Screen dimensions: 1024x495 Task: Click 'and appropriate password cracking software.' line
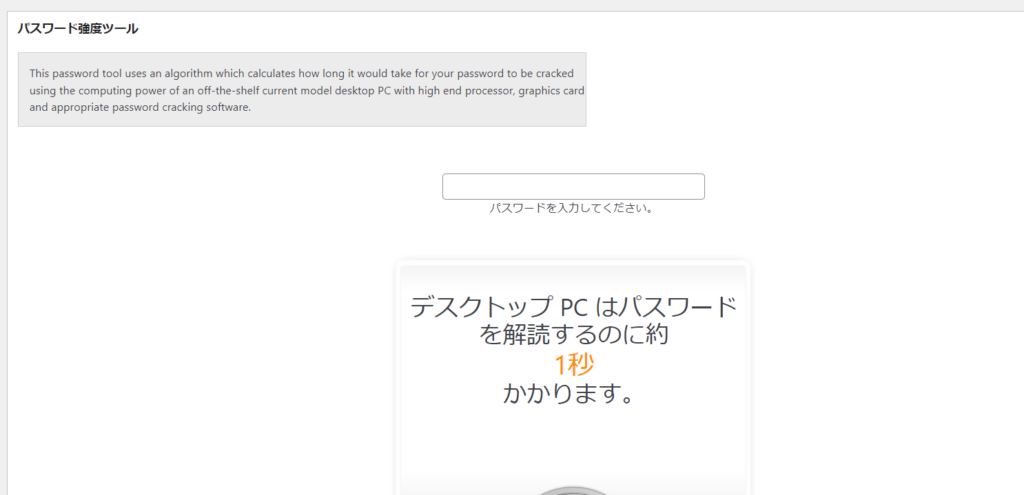click(140, 108)
